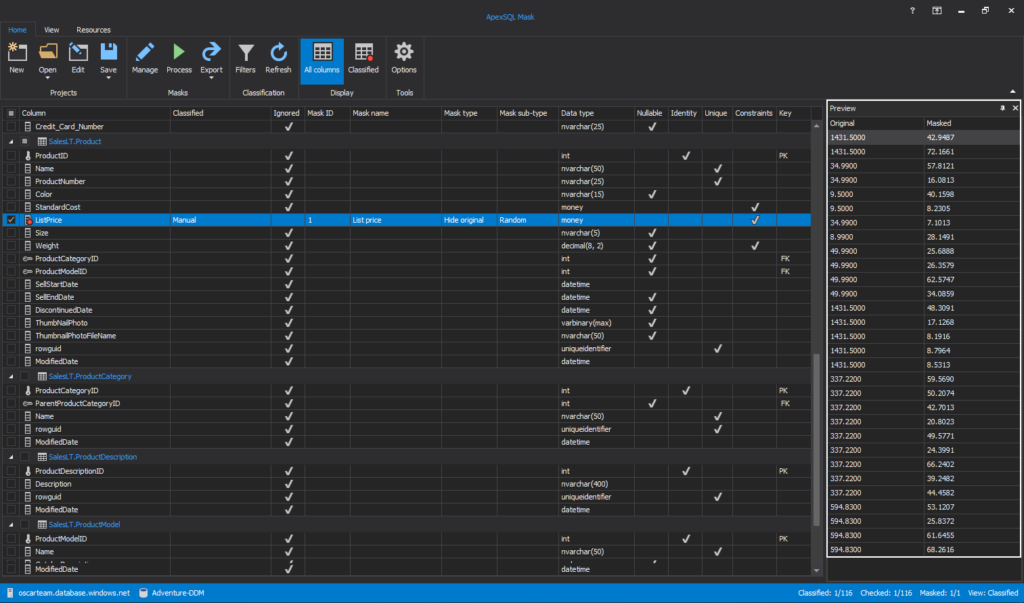Switch to the View ribbon tab
1024x603 pixels.
click(51, 29)
